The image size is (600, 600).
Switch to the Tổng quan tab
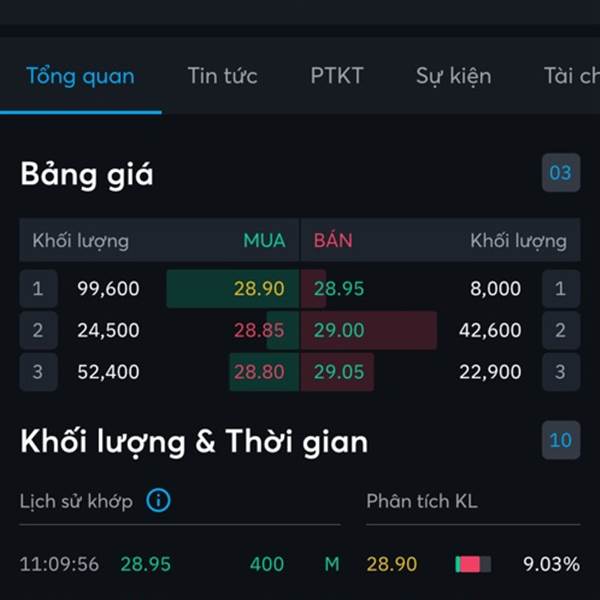click(80, 76)
